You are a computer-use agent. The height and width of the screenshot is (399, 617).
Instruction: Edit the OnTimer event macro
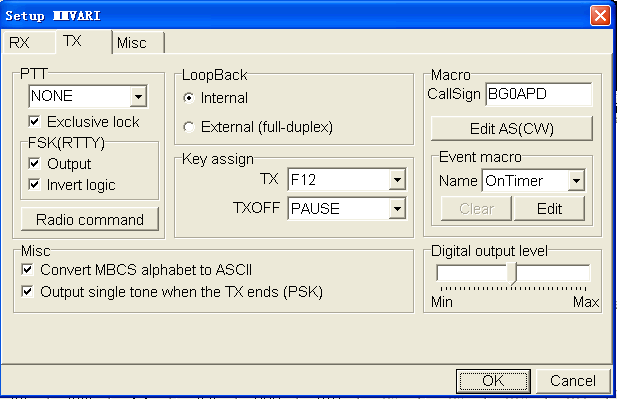(x=549, y=209)
